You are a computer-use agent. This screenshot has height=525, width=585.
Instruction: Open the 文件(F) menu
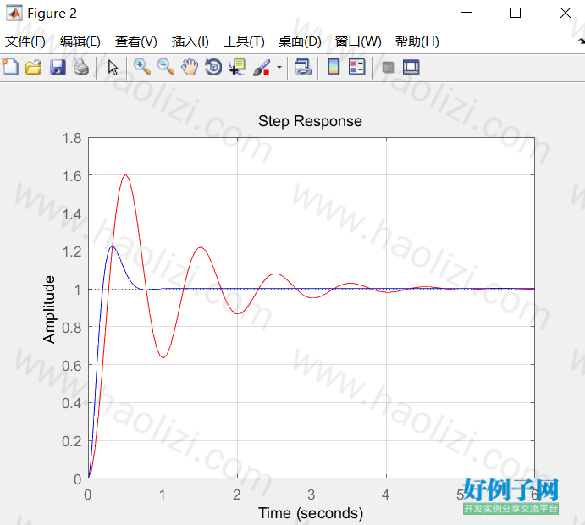tap(25, 41)
